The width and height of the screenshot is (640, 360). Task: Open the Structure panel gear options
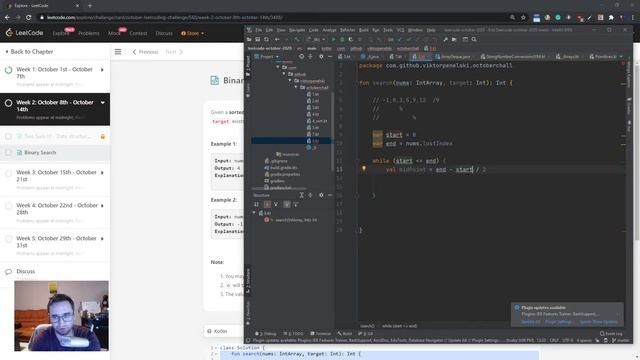[x=321, y=195]
